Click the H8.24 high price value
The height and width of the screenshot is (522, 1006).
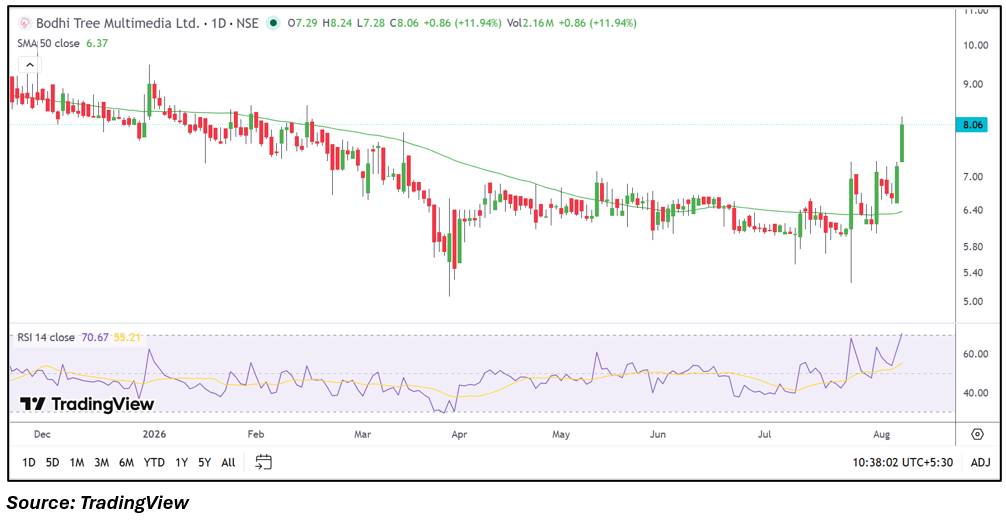(x=337, y=23)
